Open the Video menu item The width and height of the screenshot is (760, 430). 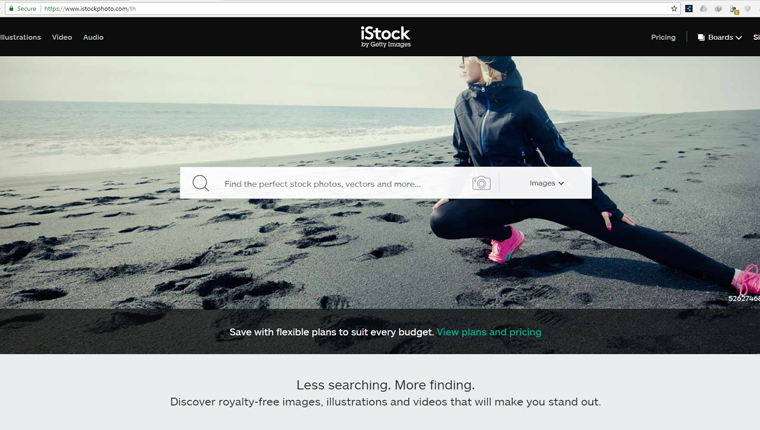click(62, 37)
